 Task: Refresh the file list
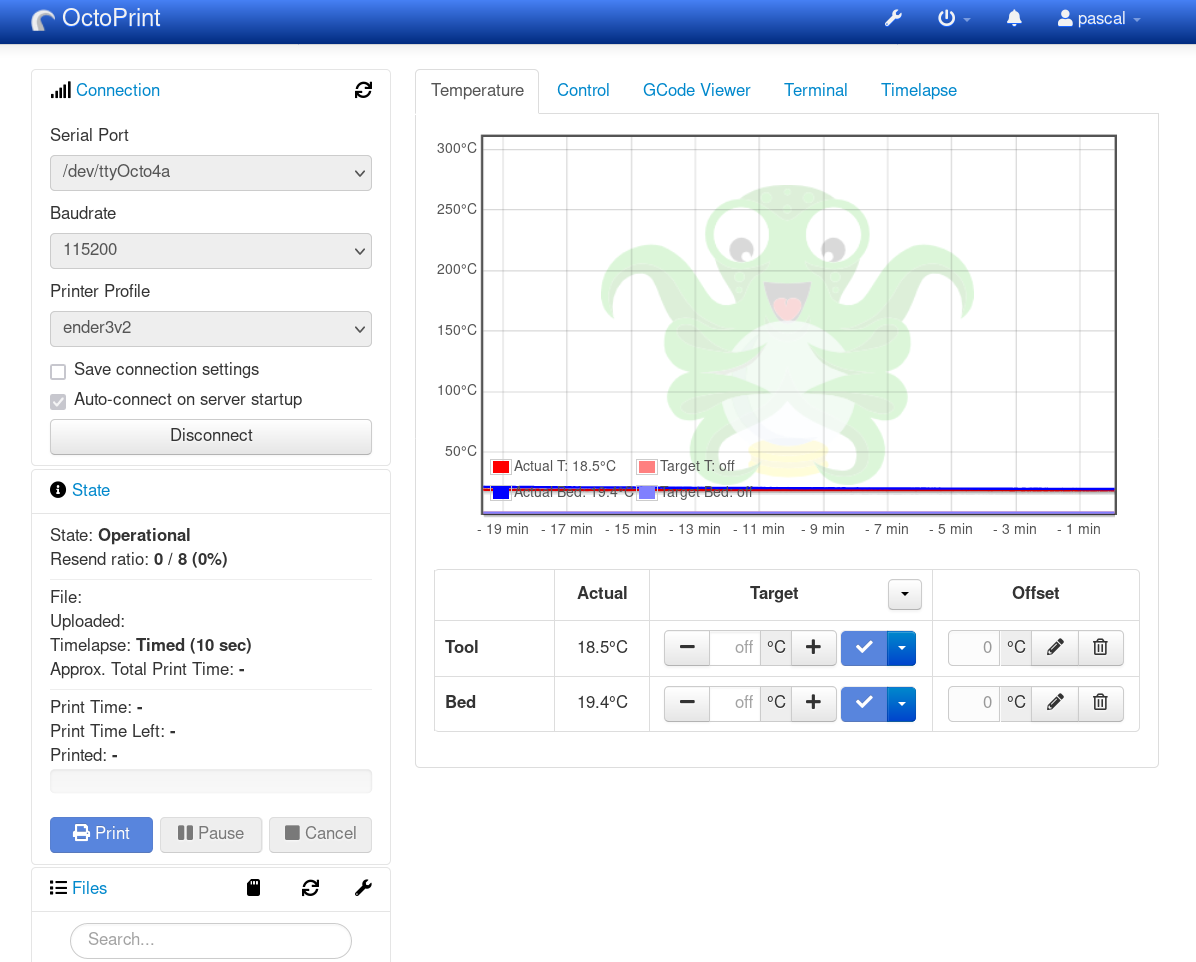coord(310,888)
